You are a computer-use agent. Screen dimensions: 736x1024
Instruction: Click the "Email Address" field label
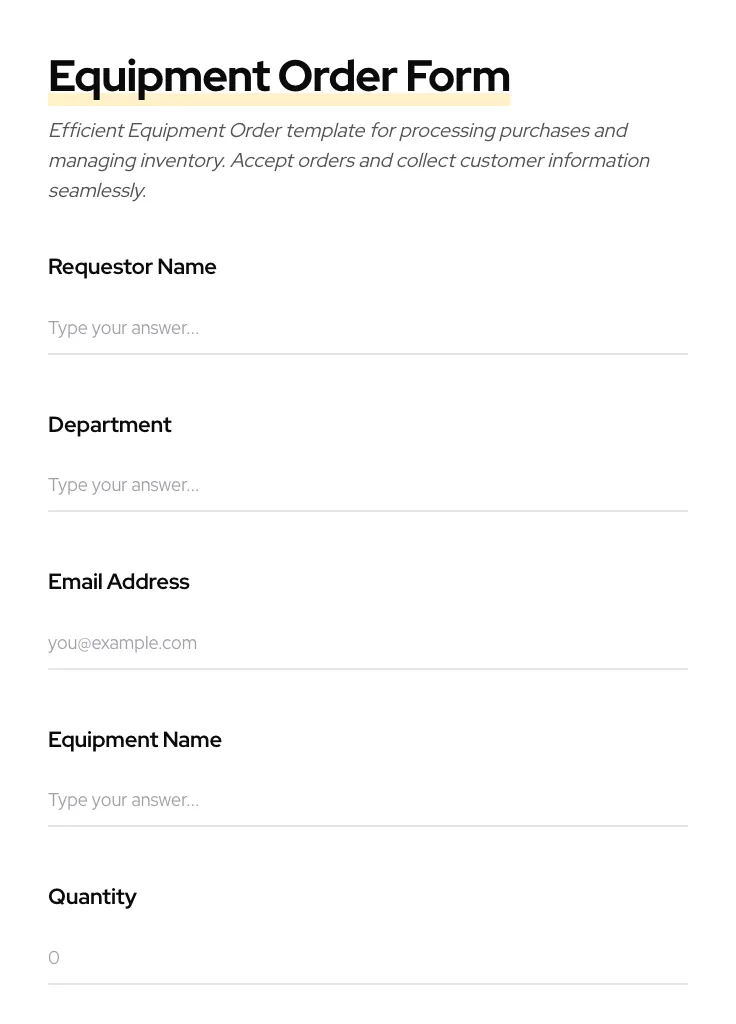pyautogui.click(x=119, y=582)
